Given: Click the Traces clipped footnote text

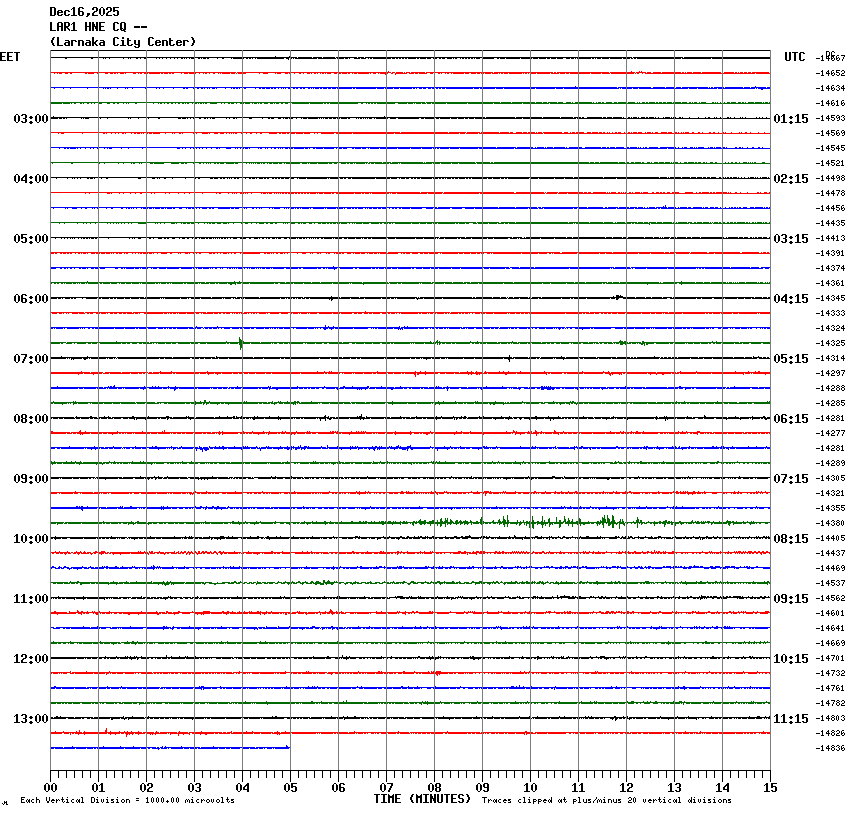Looking at the screenshot, I should pyautogui.click(x=606, y=800).
